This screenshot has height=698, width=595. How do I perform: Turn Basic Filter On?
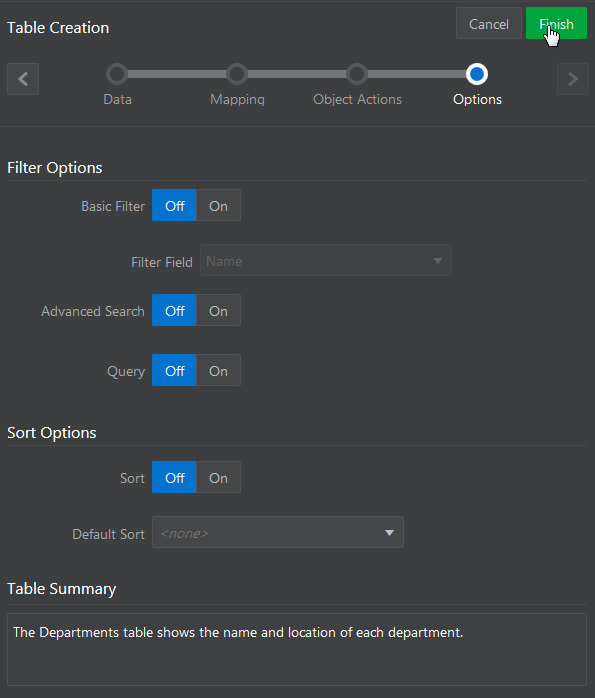pos(219,205)
